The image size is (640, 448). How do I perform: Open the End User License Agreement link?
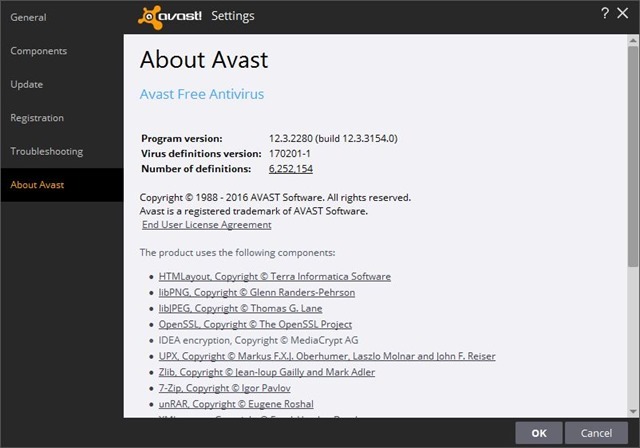pos(206,225)
